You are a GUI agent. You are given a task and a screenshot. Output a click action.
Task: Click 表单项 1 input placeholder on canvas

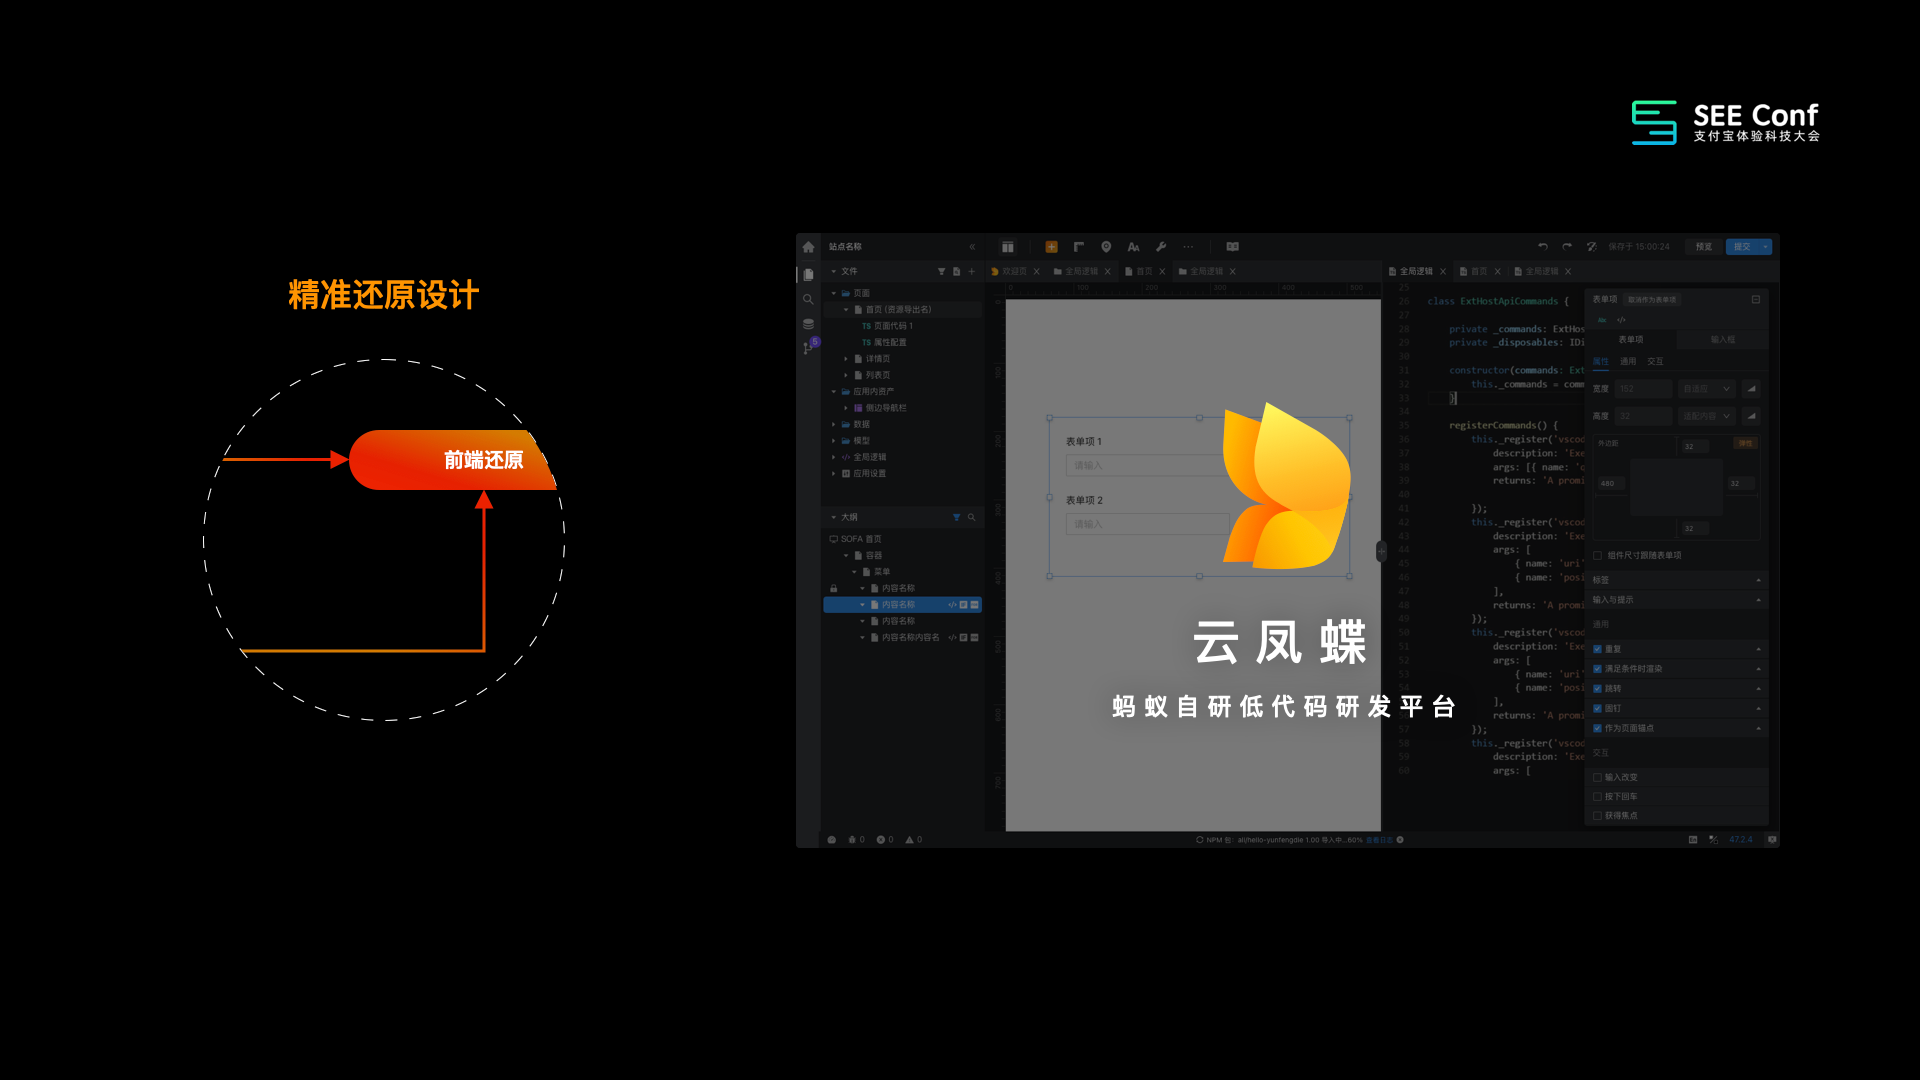pyautogui.click(x=1145, y=466)
